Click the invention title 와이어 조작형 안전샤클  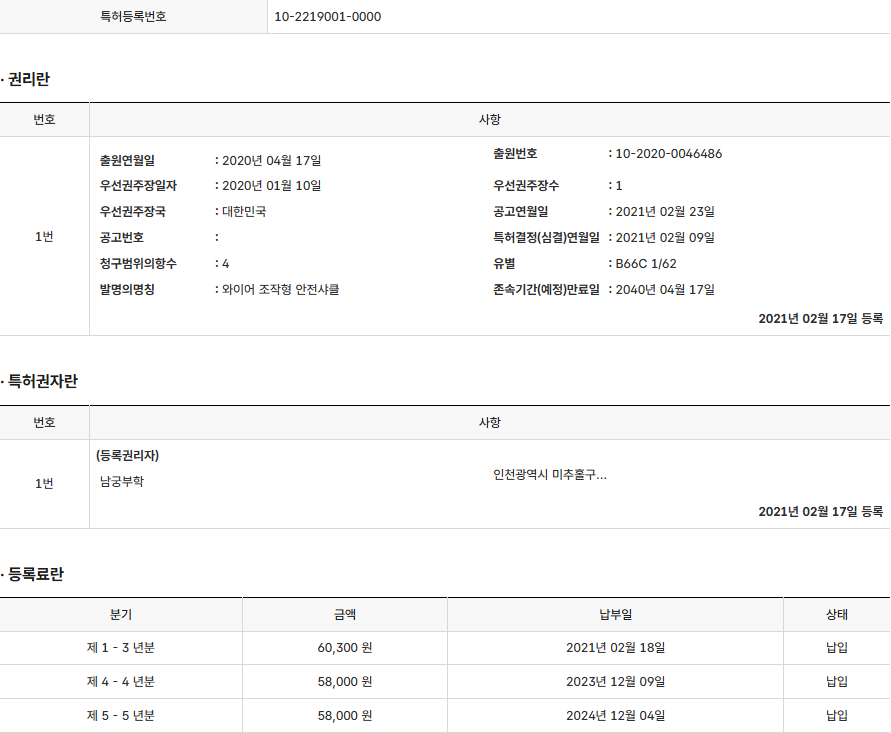tap(281, 290)
